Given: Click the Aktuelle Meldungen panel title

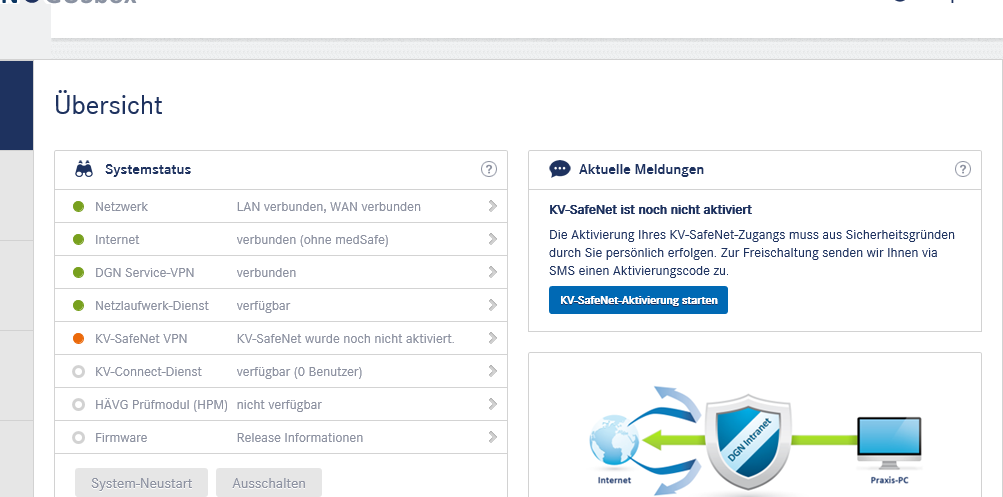Looking at the screenshot, I should pyautogui.click(x=642, y=170).
